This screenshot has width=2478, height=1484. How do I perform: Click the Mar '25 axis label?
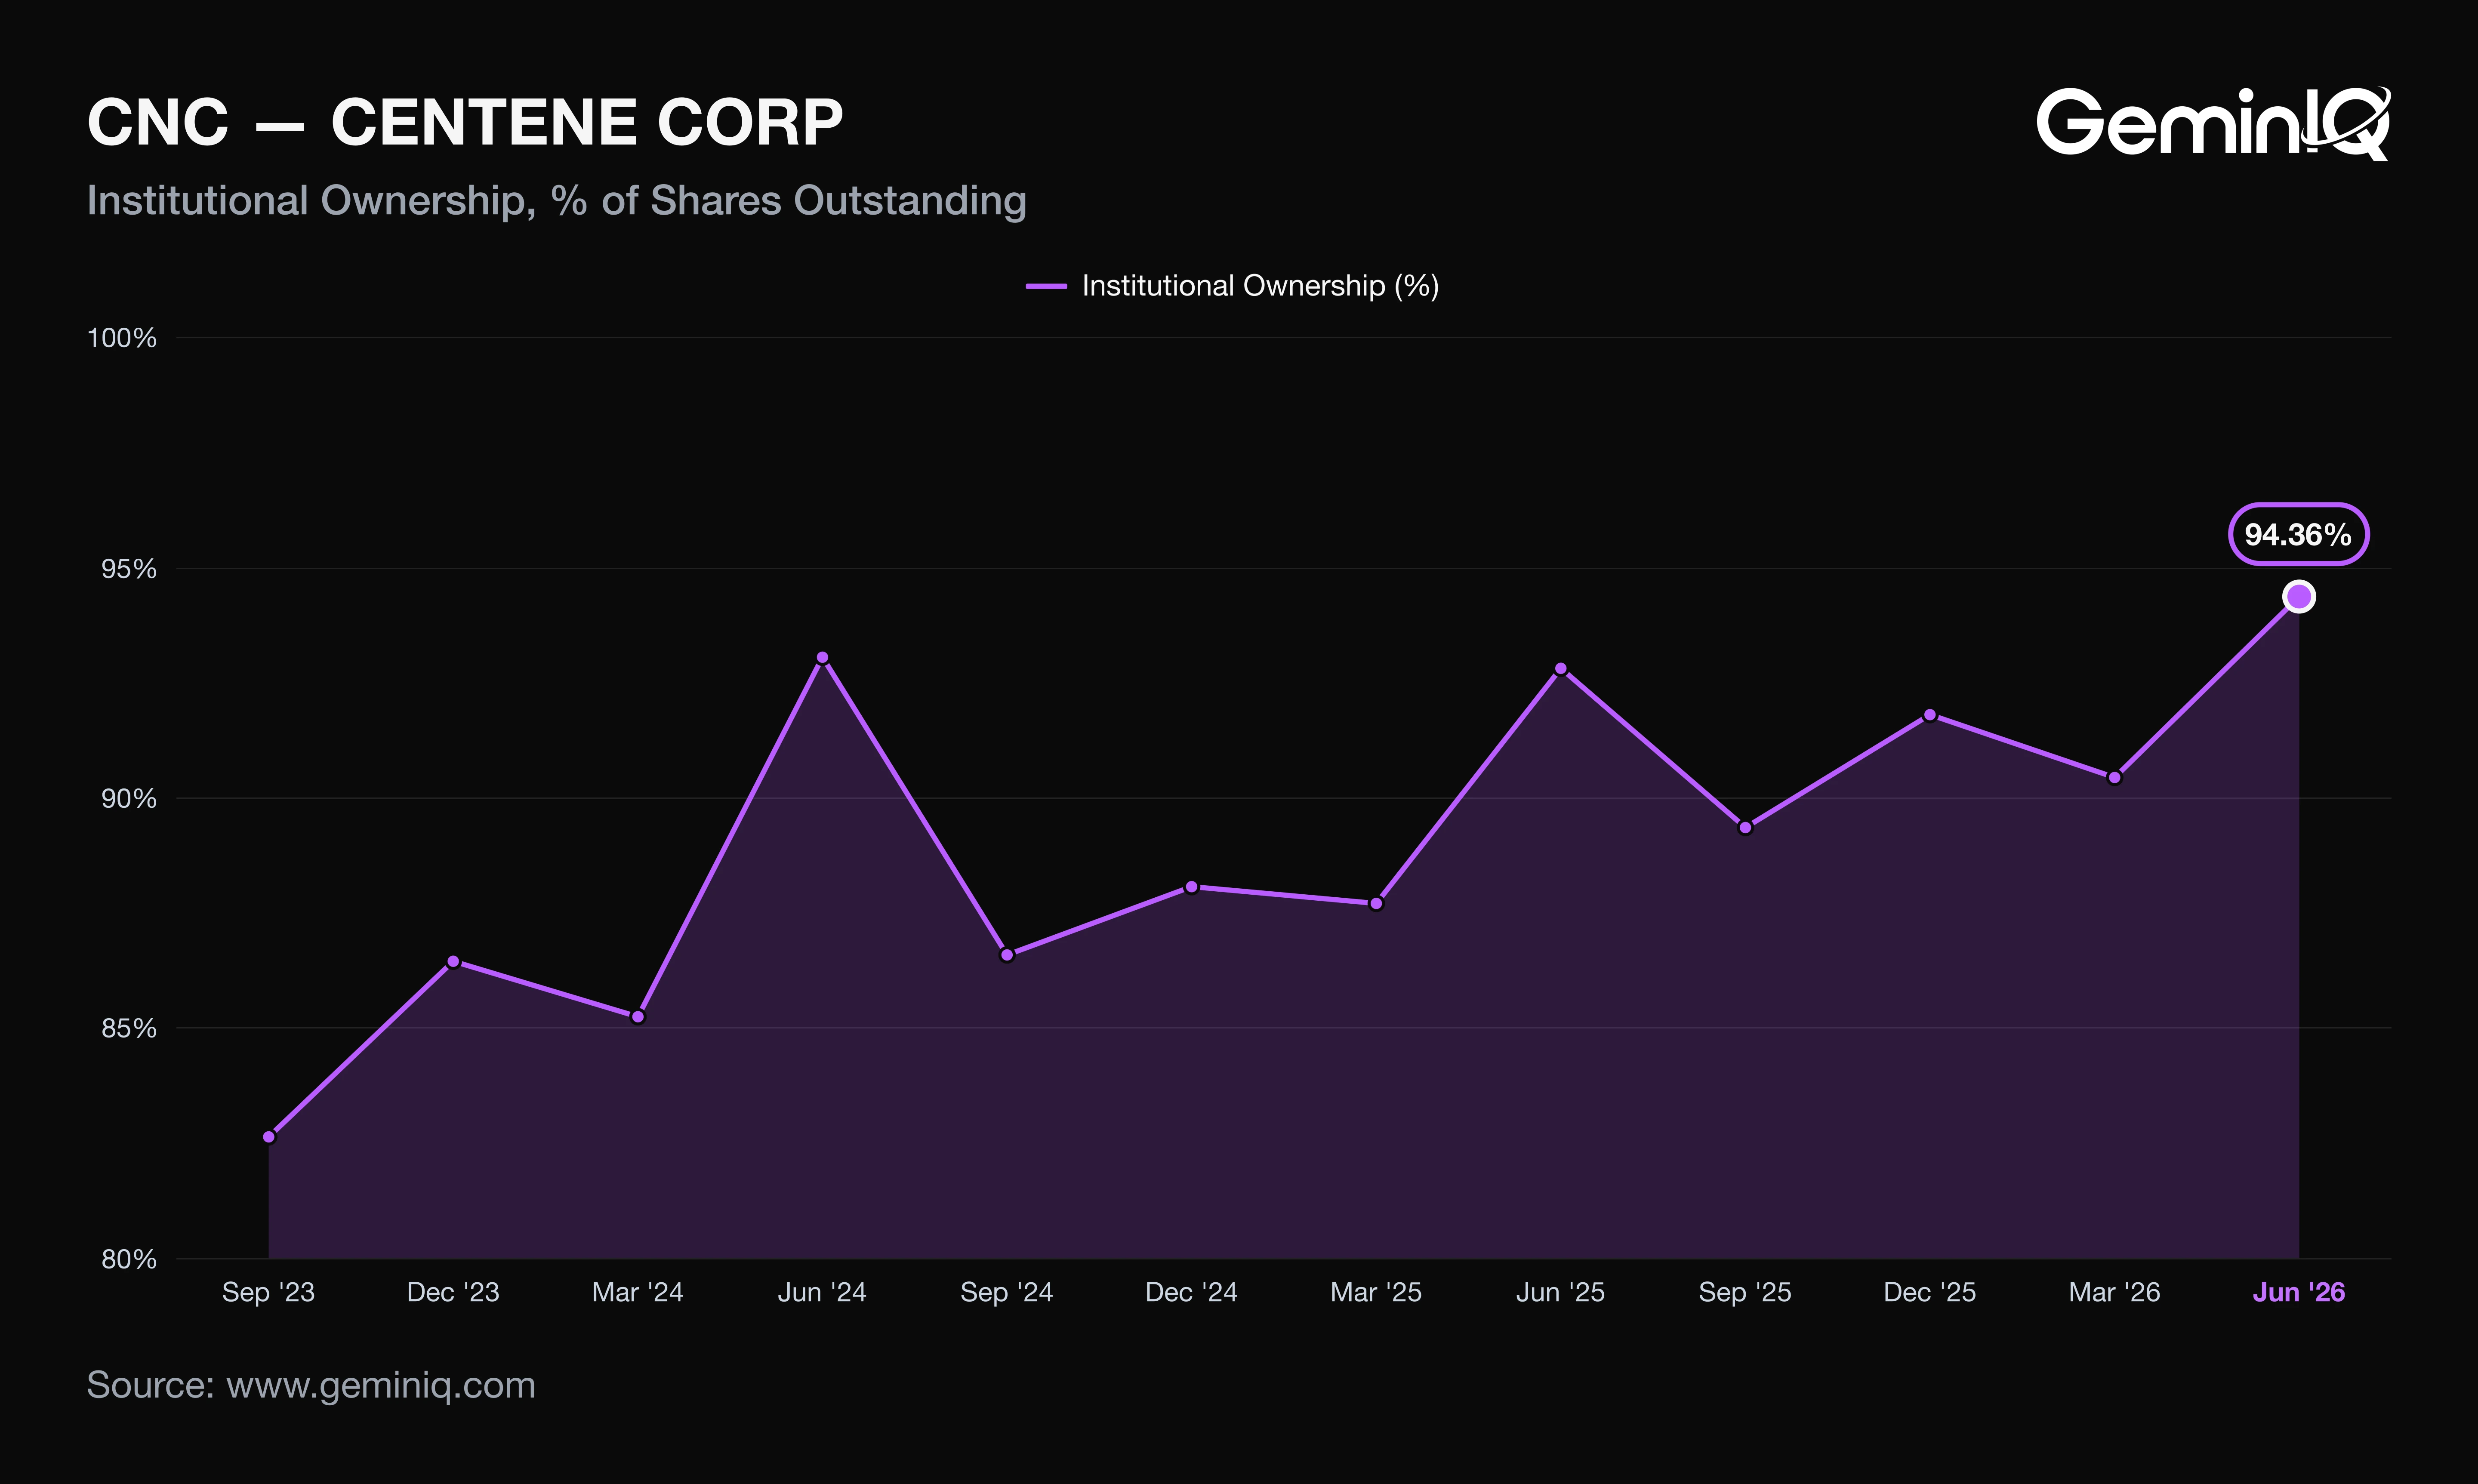1376,1293
